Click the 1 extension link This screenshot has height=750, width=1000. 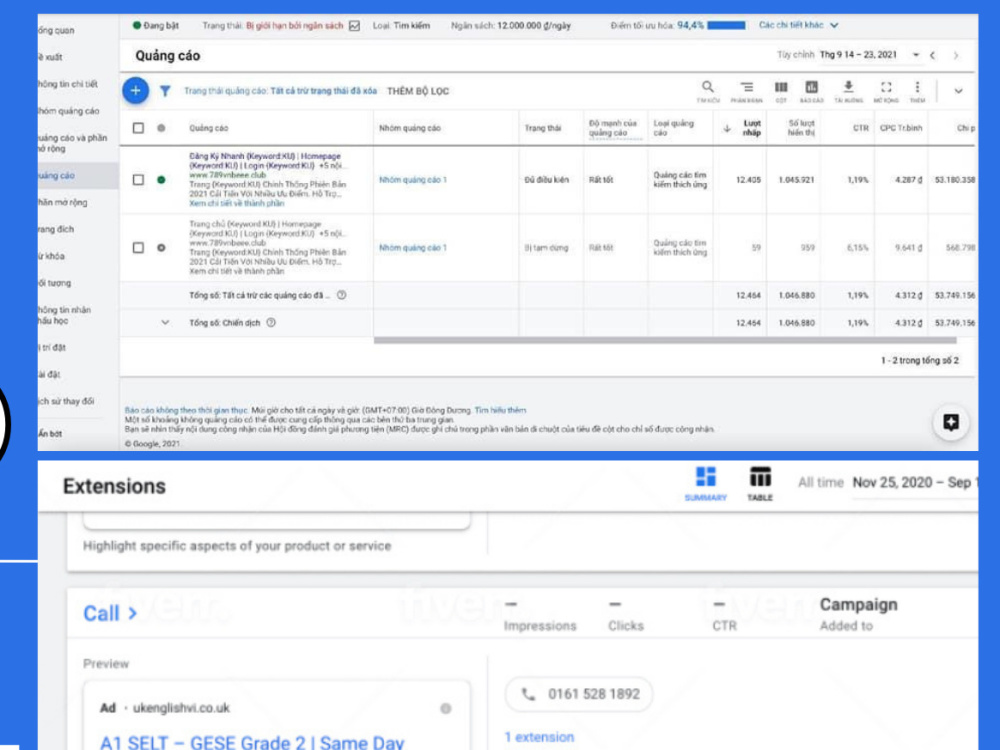[539, 737]
